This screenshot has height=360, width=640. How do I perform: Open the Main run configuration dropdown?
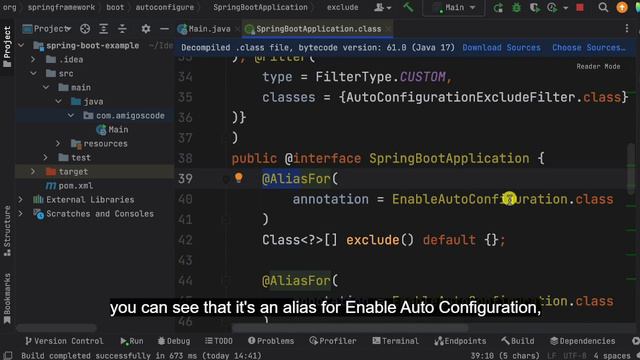coord(455,7)
